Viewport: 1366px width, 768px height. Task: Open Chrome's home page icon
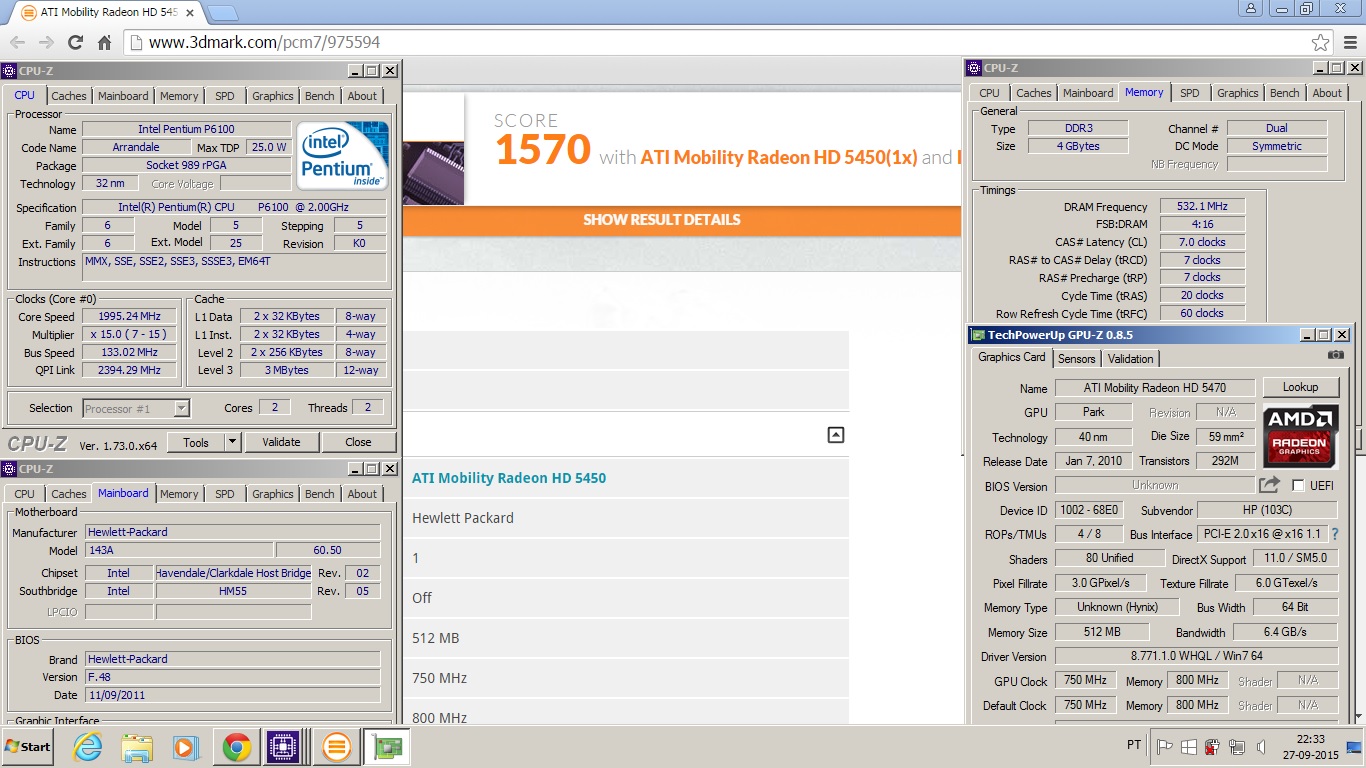coord(104,42)
